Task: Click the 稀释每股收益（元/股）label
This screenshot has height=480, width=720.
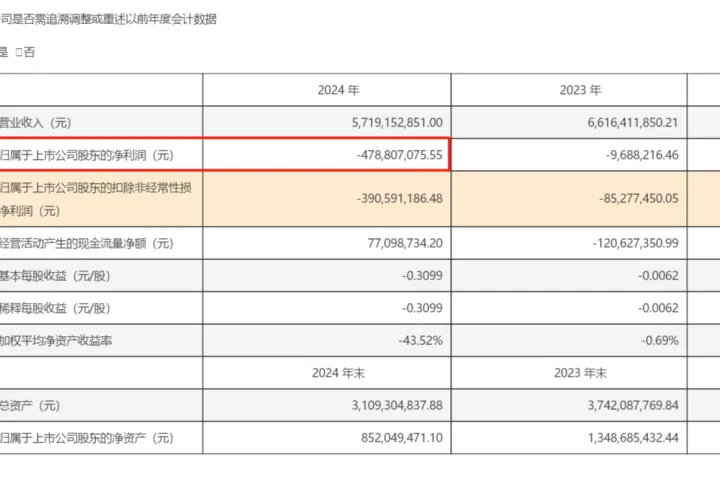Action: [x=55, y=308]
